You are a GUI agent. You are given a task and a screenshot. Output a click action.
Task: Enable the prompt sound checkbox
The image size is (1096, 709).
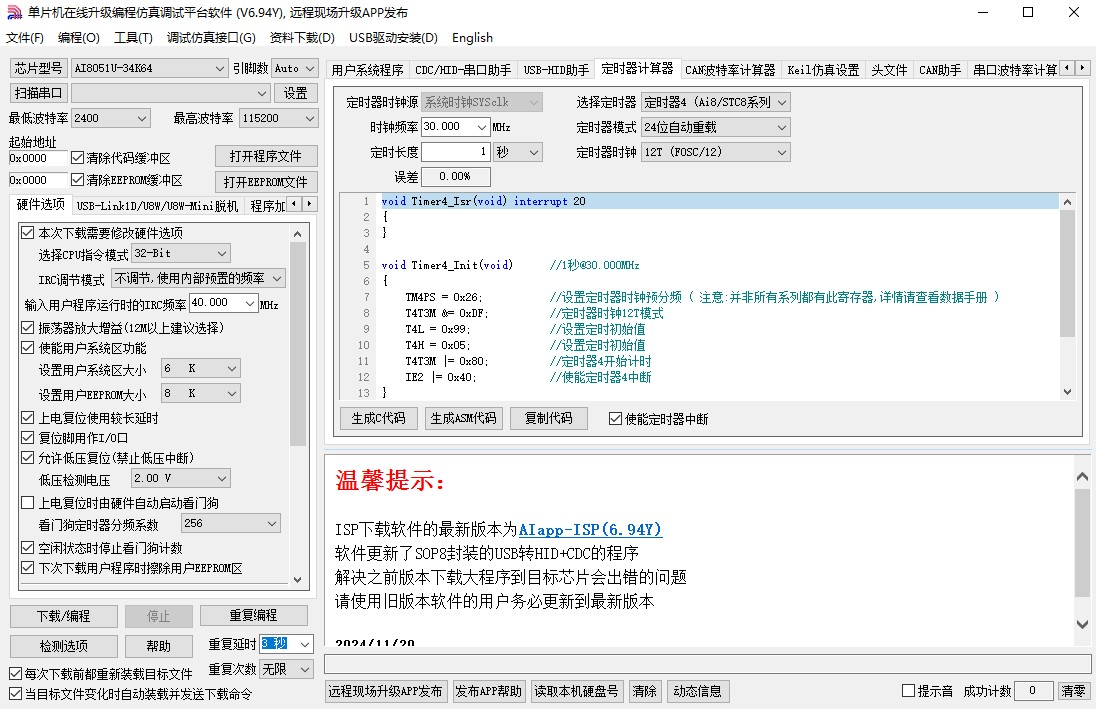tap(908, 691)
